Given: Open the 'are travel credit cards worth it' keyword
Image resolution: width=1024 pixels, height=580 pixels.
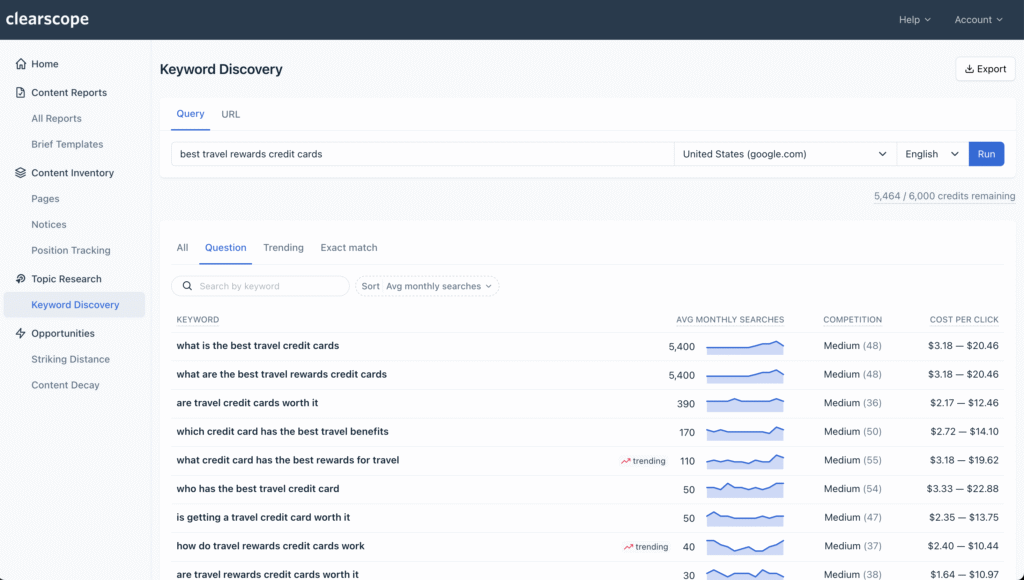Looking at the screenshot, I should (x=249, y=404).
